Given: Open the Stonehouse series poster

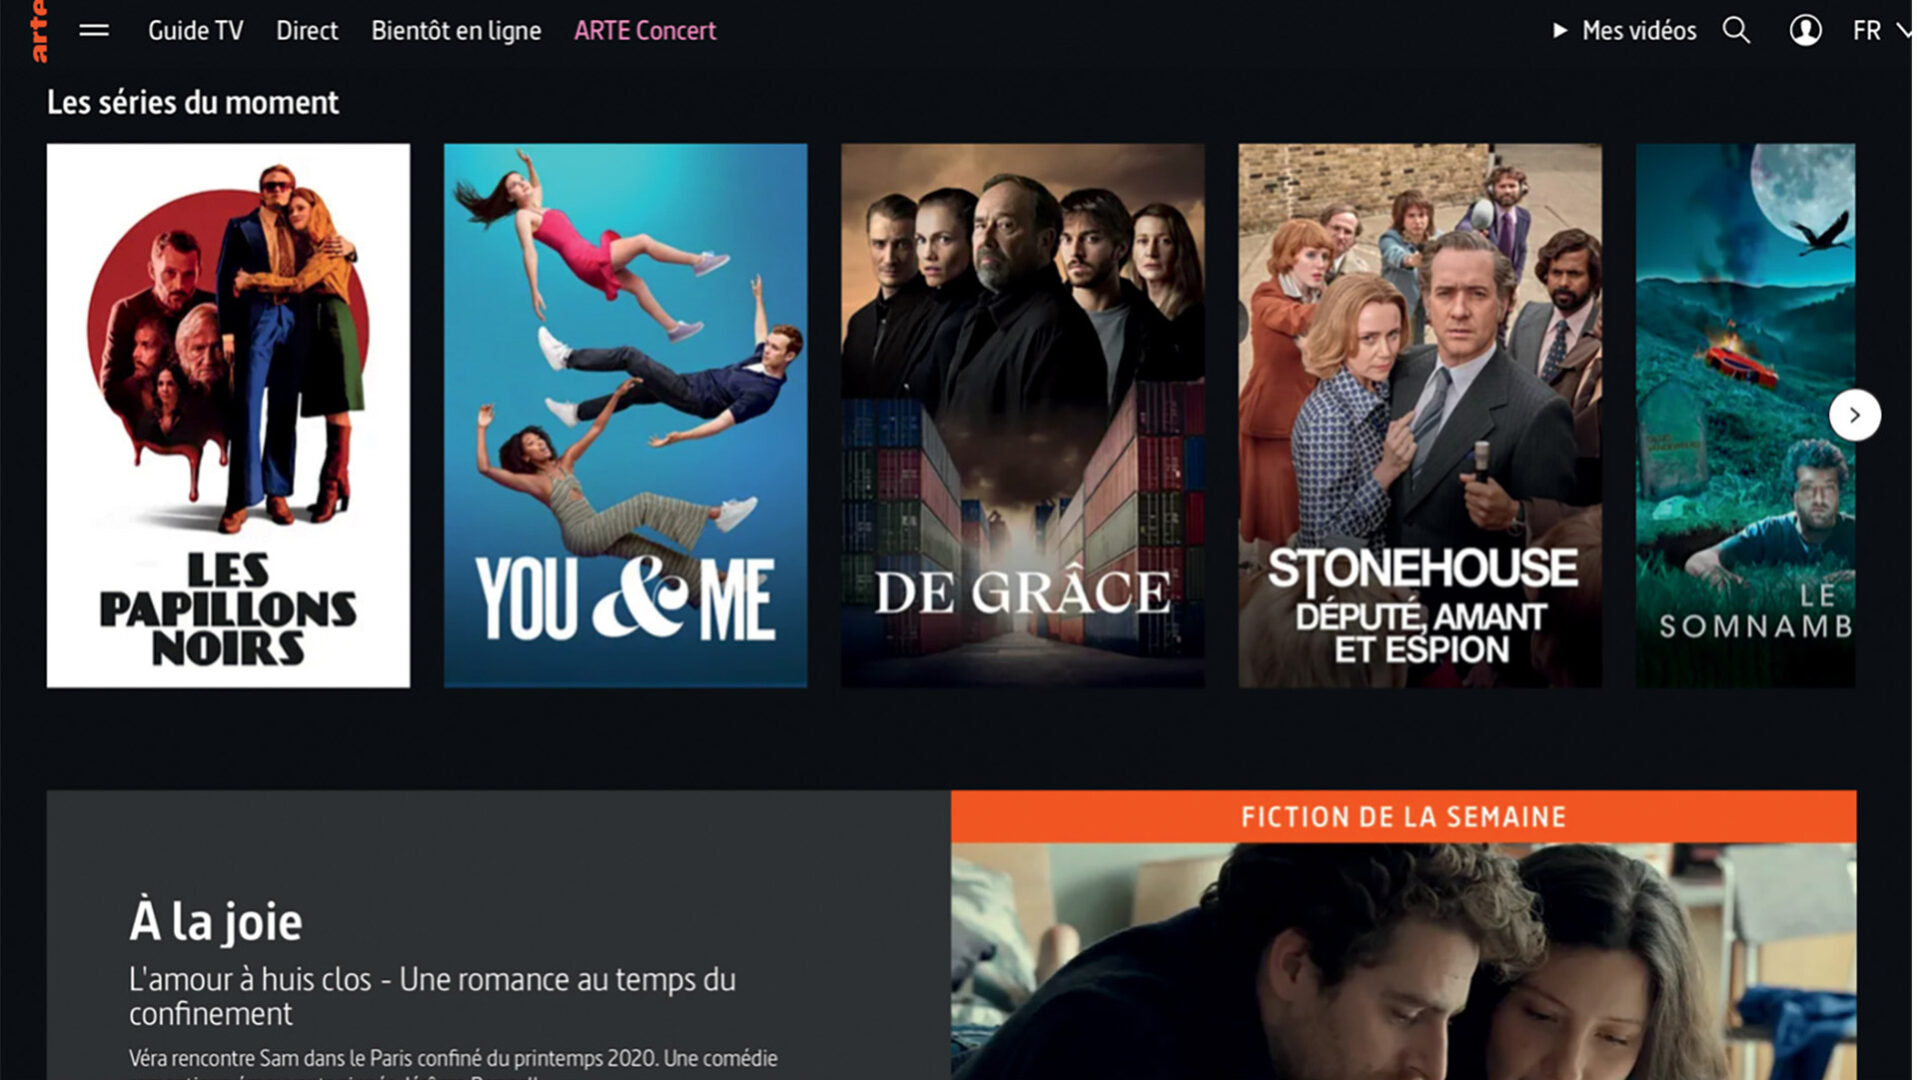Looking at the screenshot, I should click(x=1420, y=415).
